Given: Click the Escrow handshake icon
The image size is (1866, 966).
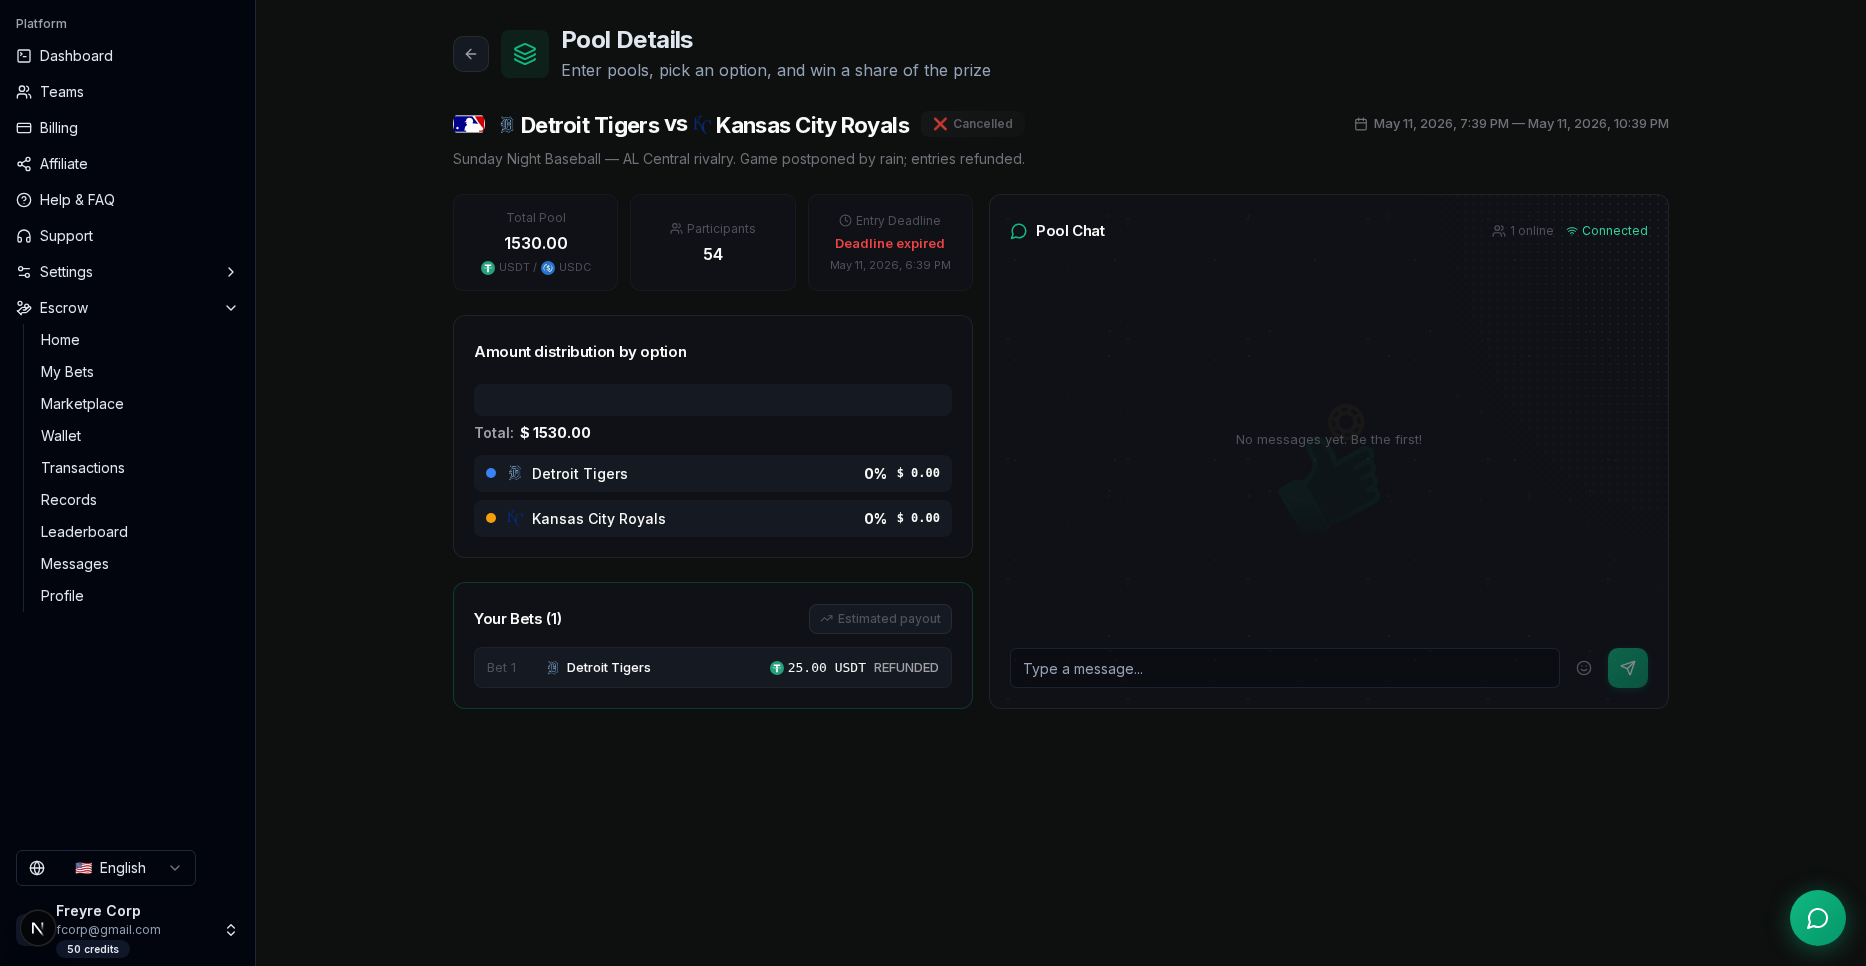Looking at the screenshot, I should coord(24,308).
